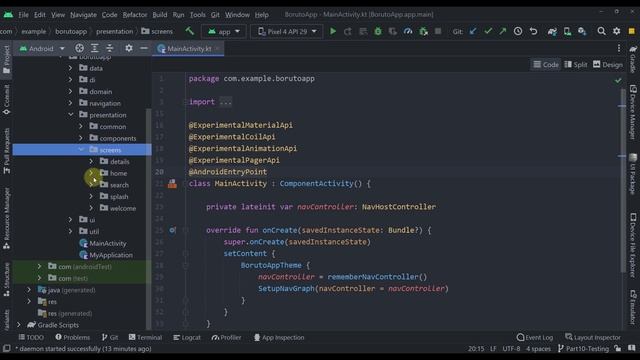Click the override gutter icon next to onCreate

pyautogui.click(x=172, y=230)
